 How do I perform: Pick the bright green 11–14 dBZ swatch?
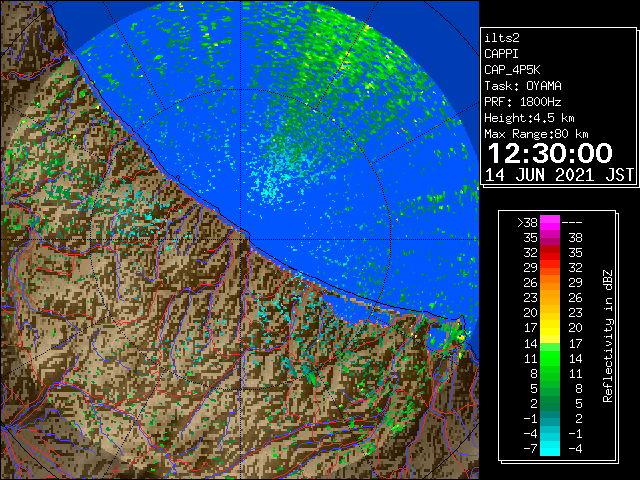pyautogui.click(x=550, y=358)
